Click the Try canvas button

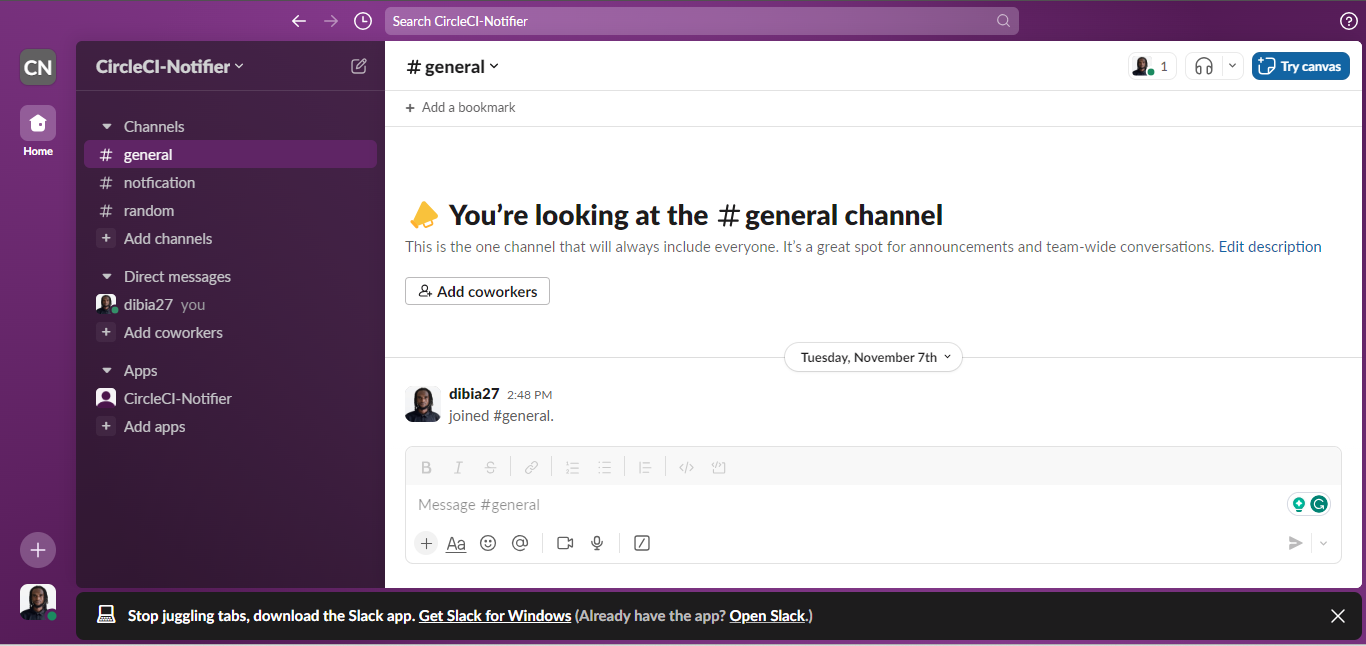point(1301,66)
